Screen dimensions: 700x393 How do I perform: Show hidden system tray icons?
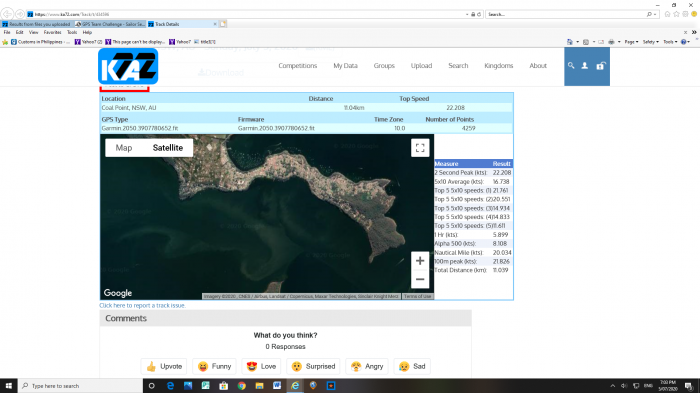[612, 386]
